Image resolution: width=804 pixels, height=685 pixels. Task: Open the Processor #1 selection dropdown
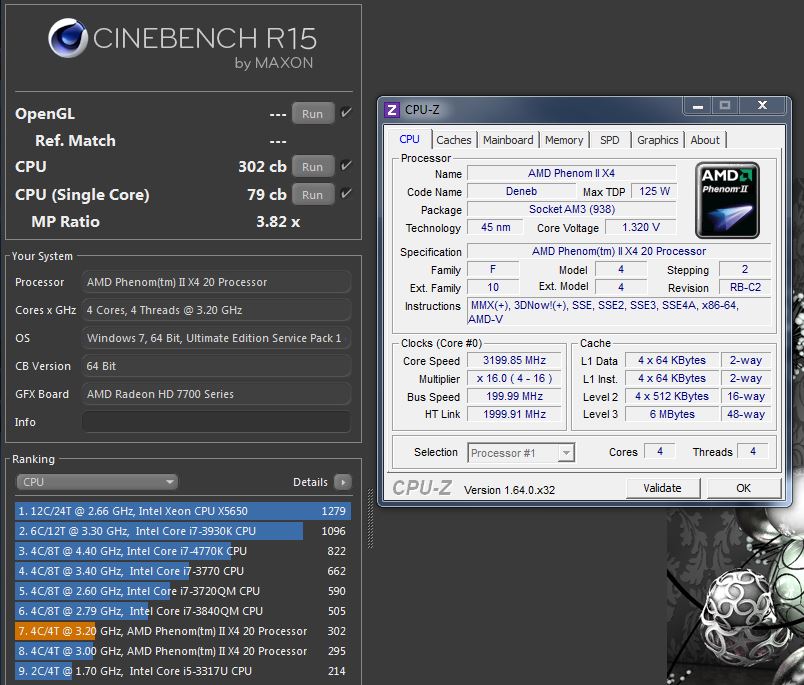click(521, 453)
